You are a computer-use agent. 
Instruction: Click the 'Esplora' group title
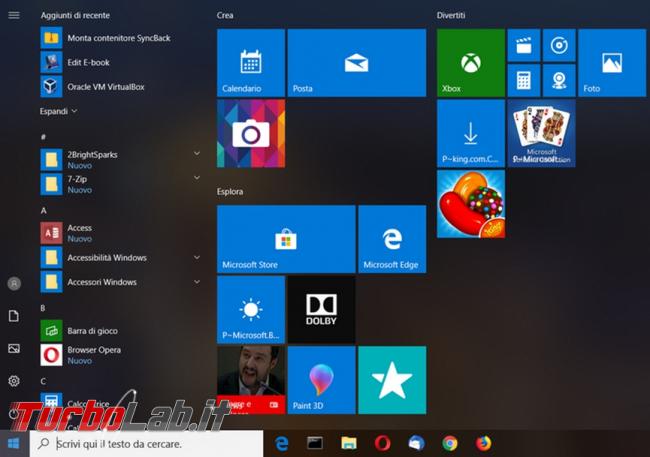(x=230, y=192)
